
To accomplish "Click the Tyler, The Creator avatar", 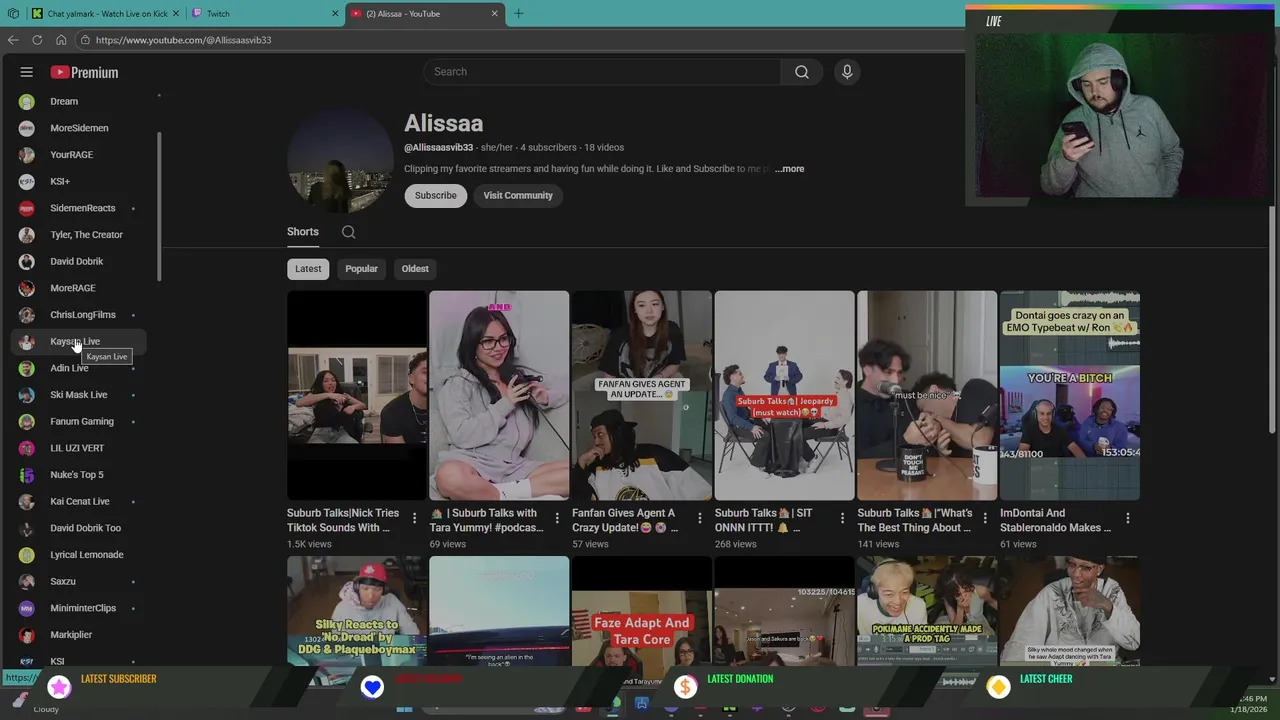I will [27, 235].
